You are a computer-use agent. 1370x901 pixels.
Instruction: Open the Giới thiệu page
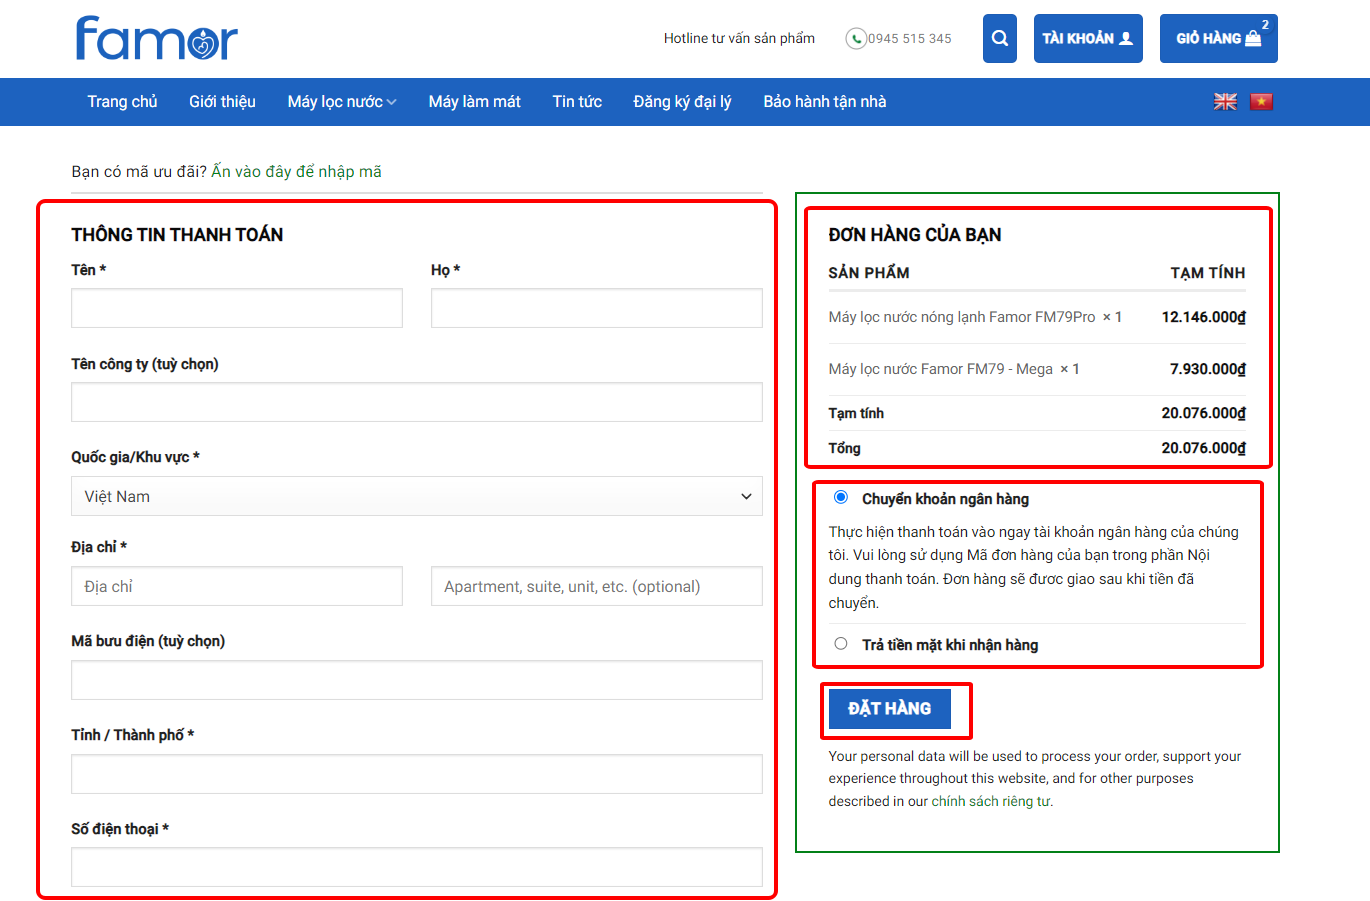[x=222, y=101]
